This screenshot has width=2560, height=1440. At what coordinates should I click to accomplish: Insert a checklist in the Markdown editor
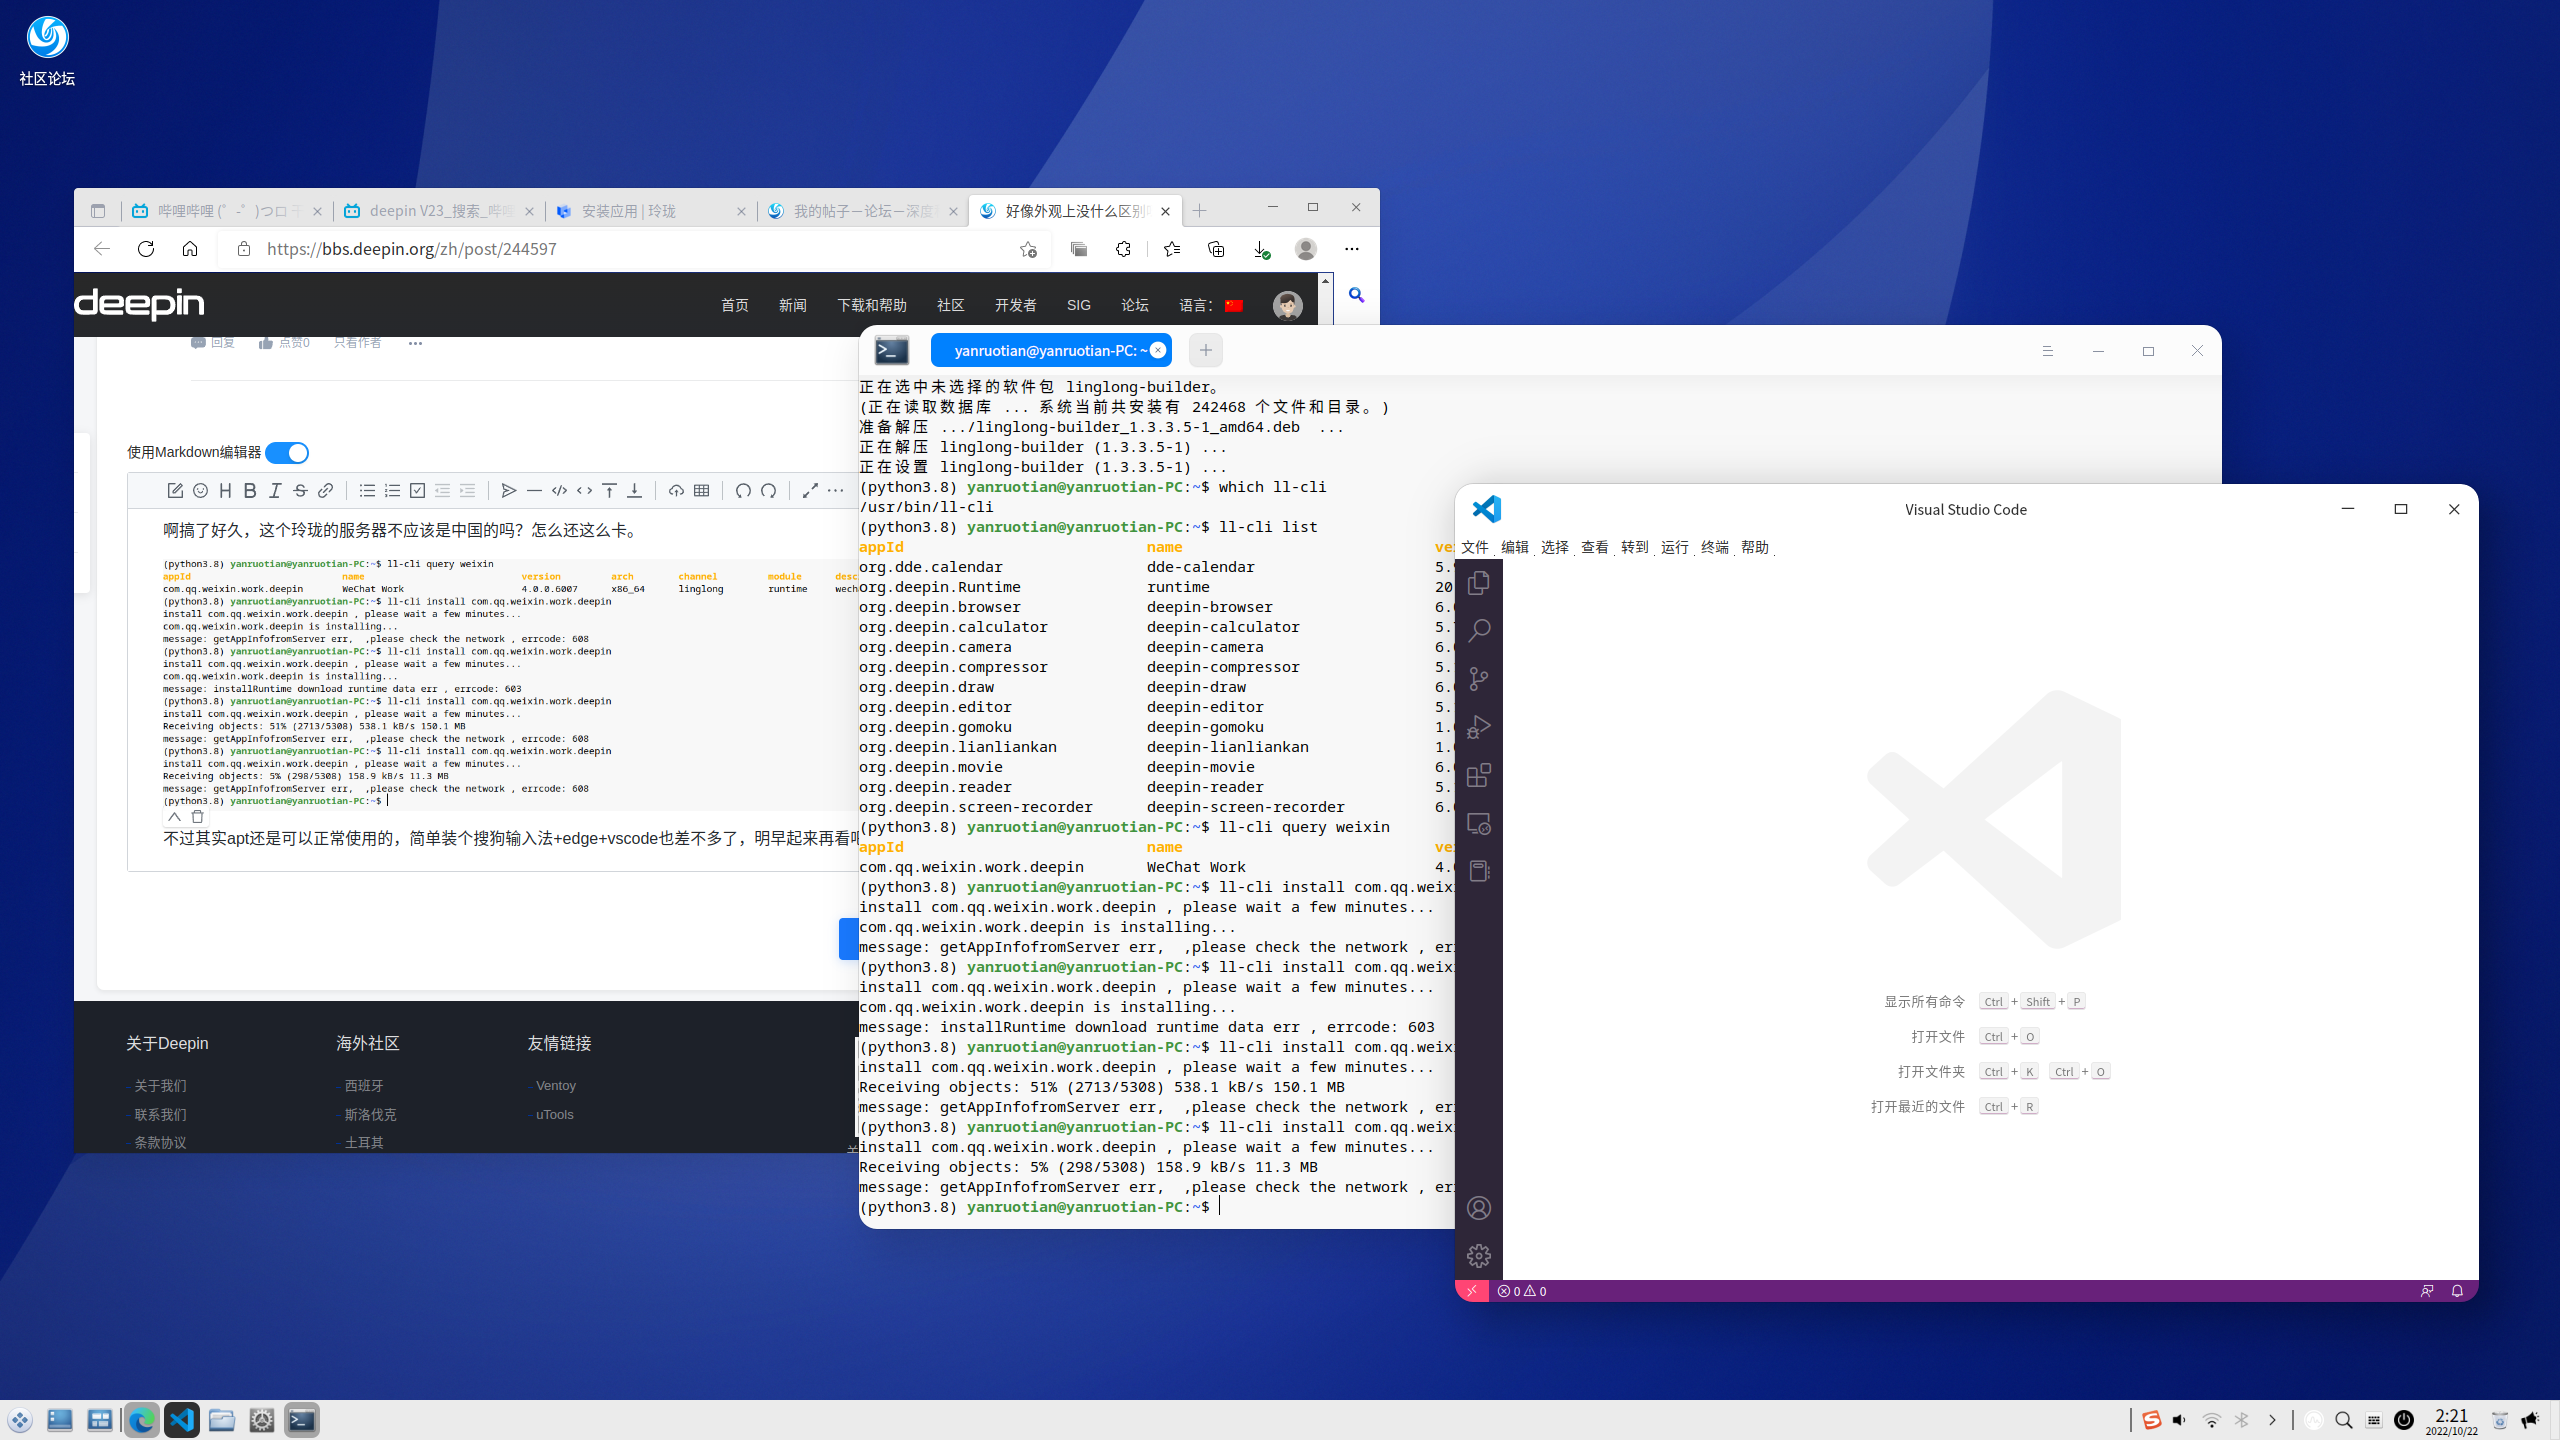[x=417, y=490]
